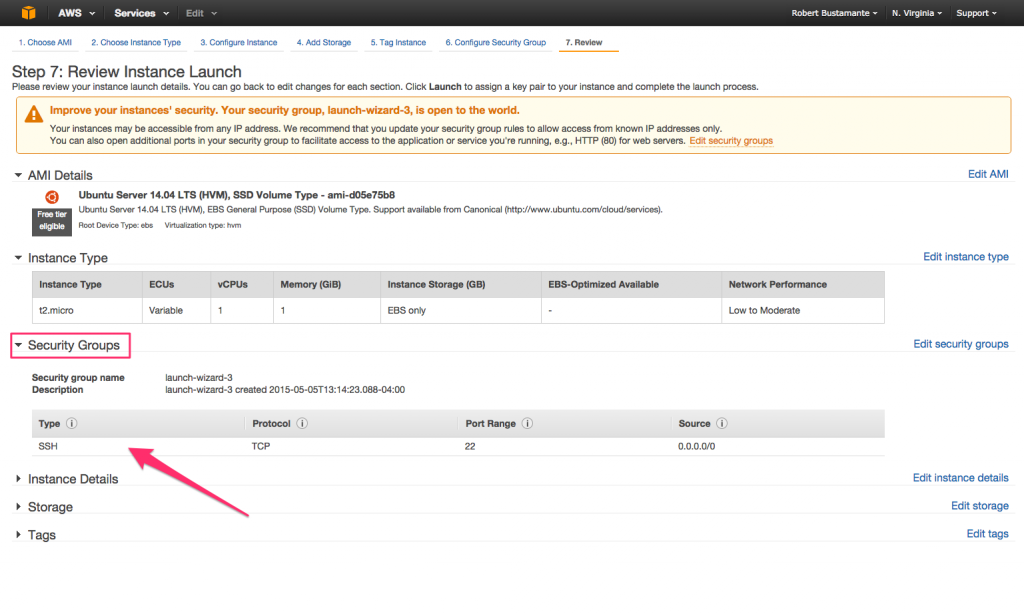Click the security group name launch-wizard-3
Screen dimensions: 1024x614
[x=199, y=378]
